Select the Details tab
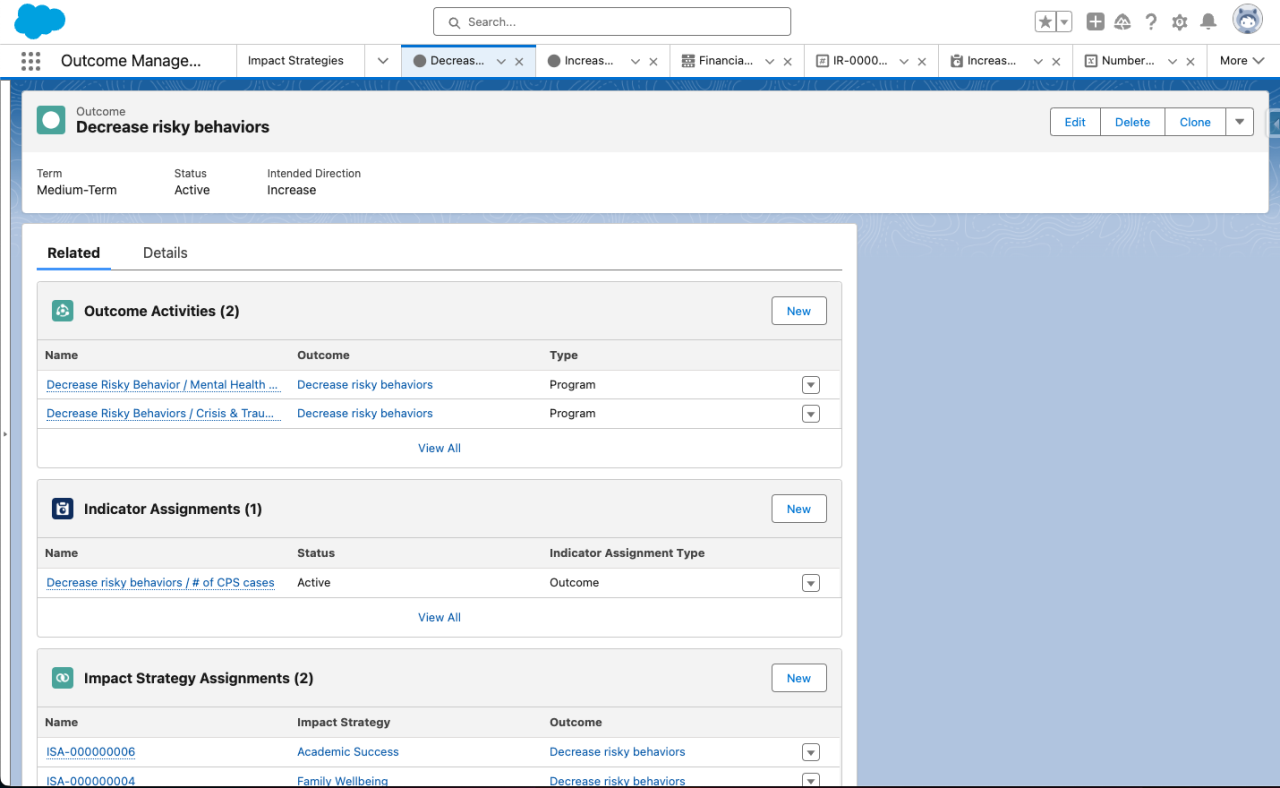This screenshot has height=788, width=1280. point(165,253)
